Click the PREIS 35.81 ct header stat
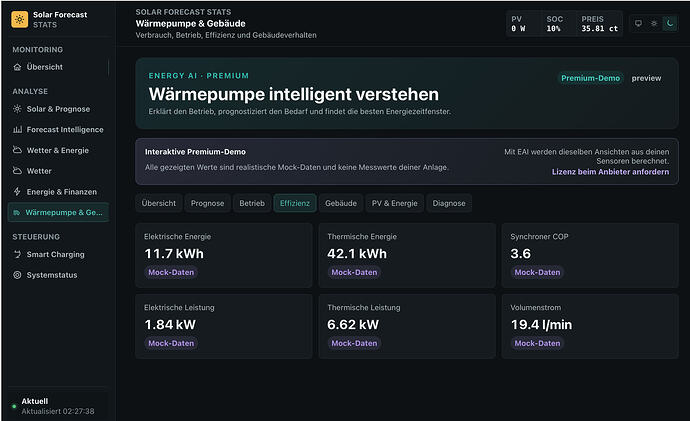Viewport: 690px width, 421px height. pyautogui.click(x=599, y=24)
